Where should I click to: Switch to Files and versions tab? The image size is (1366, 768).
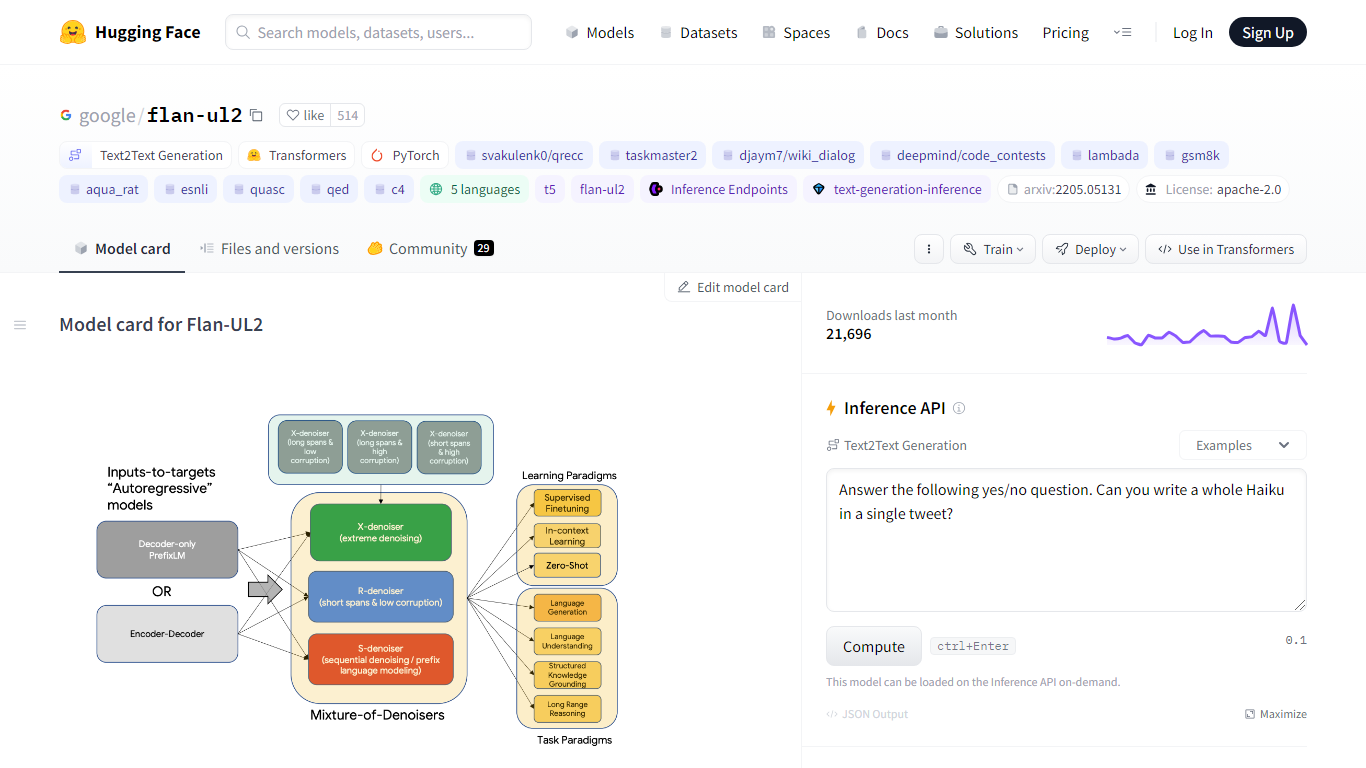269,249
